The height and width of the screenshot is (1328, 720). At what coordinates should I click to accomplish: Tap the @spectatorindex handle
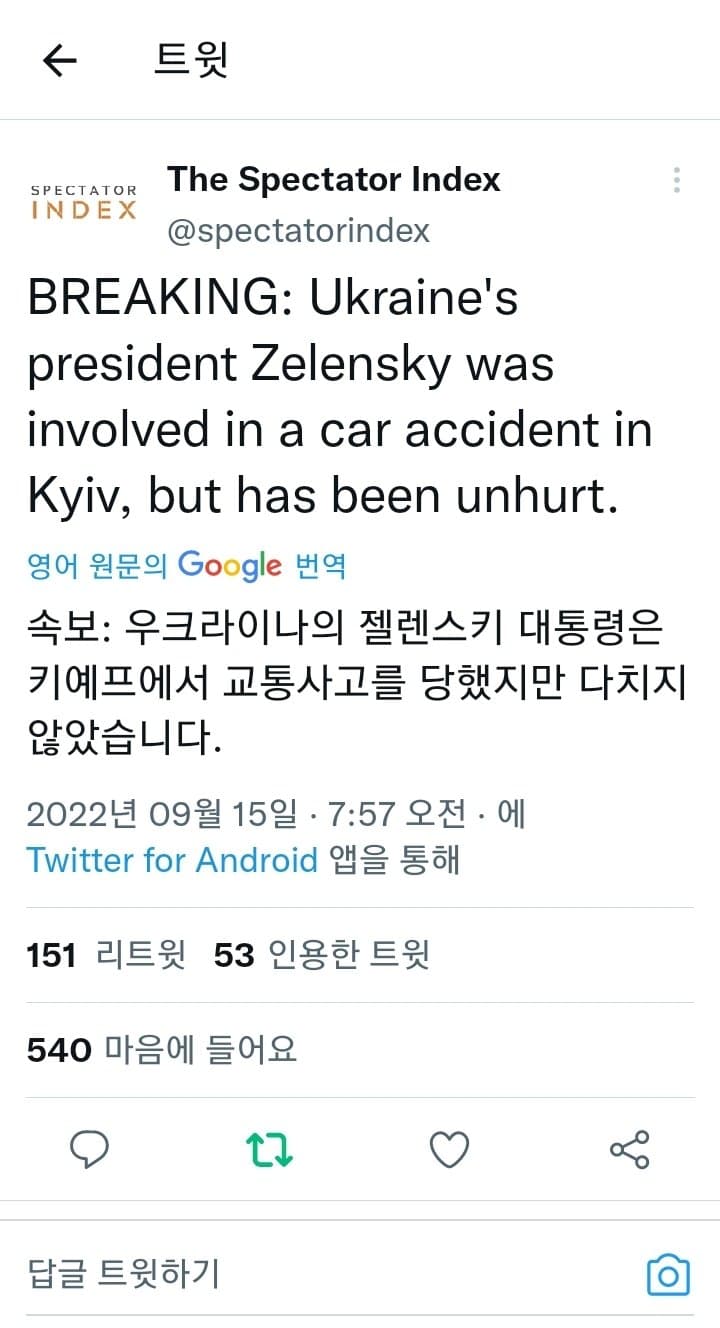point(298,231)
